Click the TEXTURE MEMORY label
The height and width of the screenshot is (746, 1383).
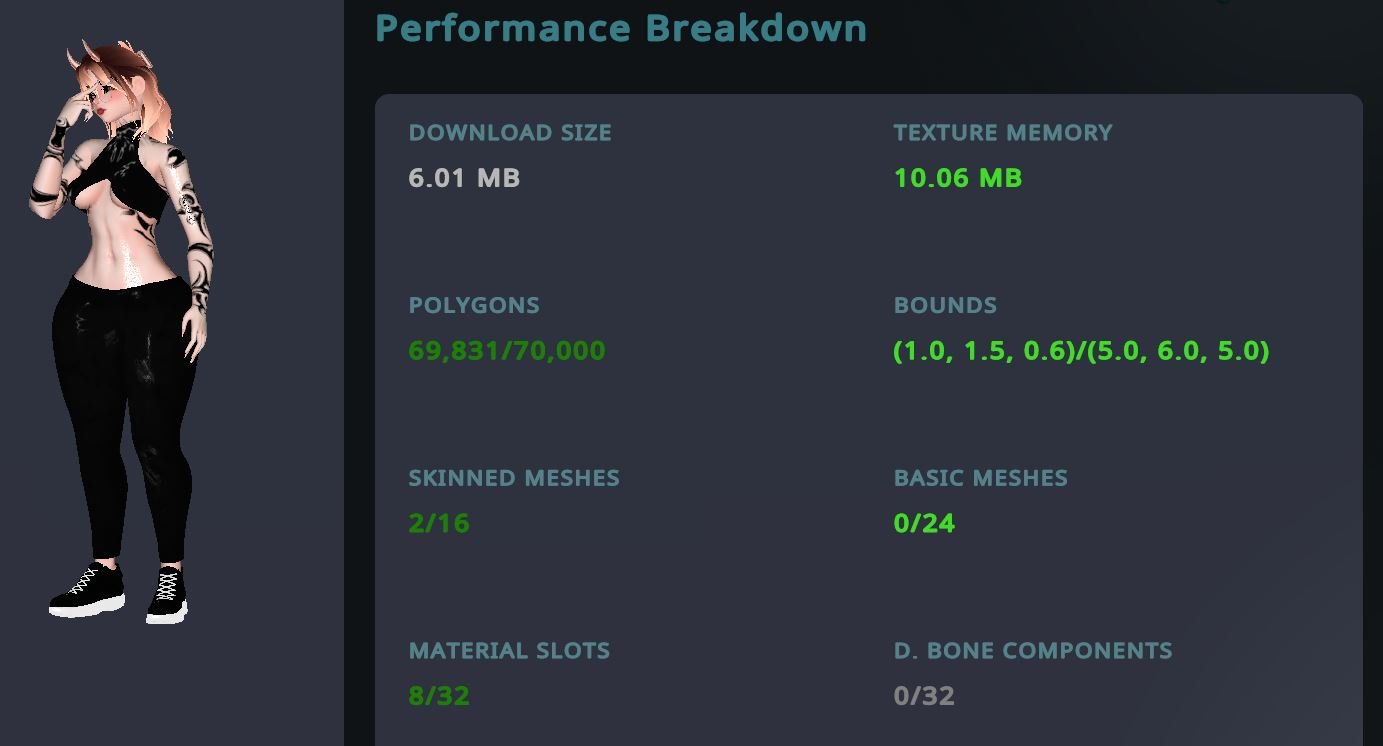(1002, 132)
